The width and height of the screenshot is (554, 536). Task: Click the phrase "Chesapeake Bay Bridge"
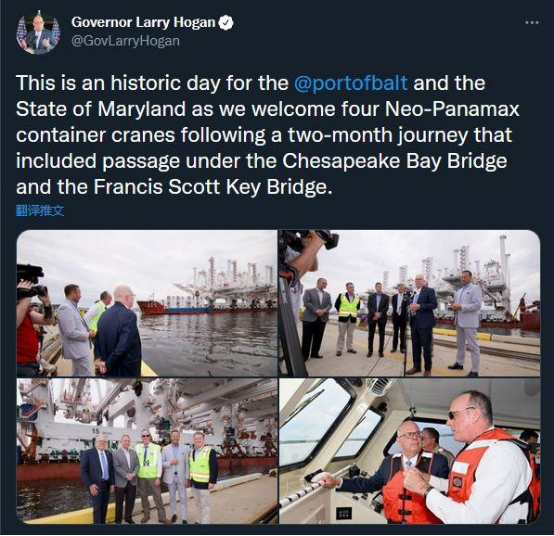[395, 161]
